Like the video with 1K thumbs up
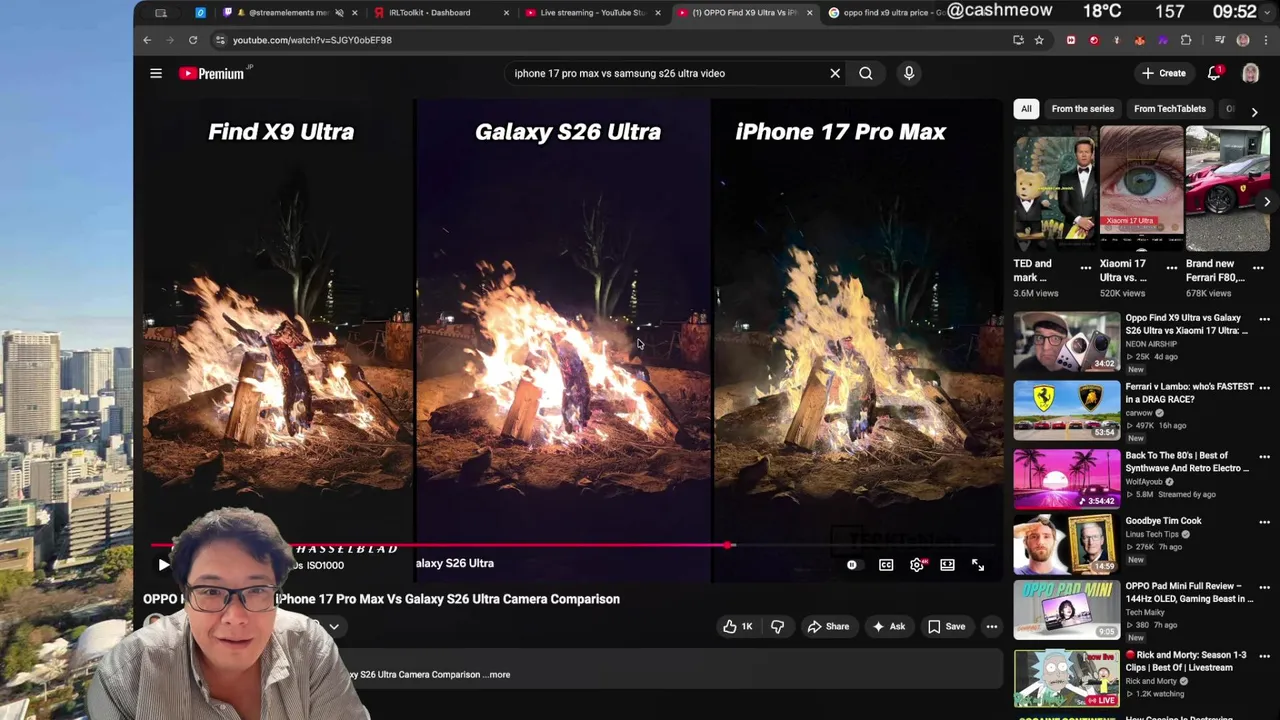This screenshot has height=720, width=1280. tap(738, 627)
